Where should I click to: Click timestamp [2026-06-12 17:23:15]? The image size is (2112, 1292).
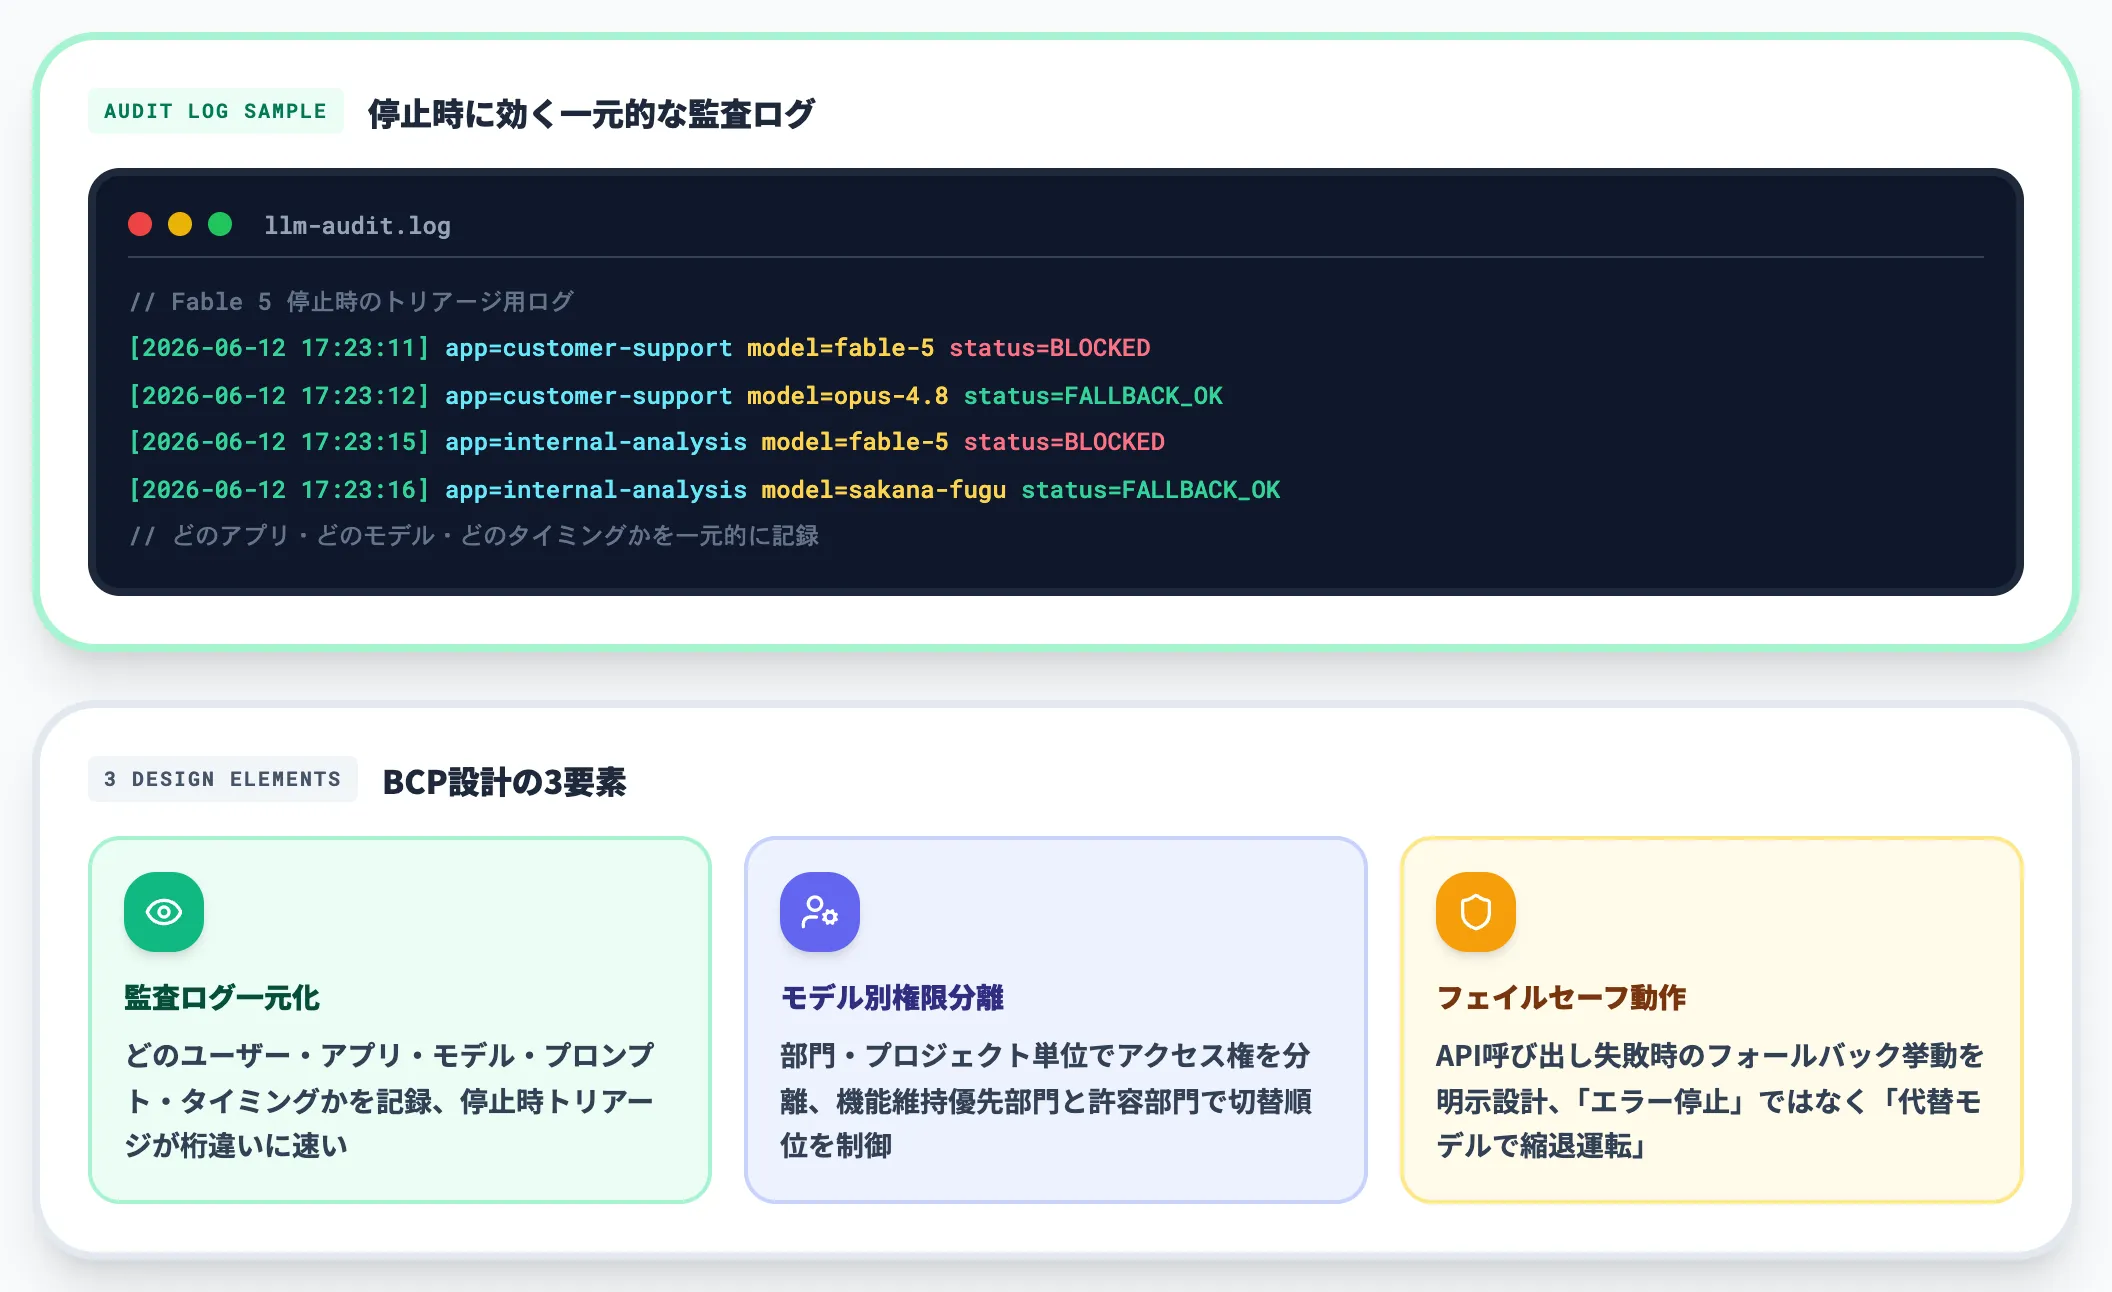(x=279, y=442)
